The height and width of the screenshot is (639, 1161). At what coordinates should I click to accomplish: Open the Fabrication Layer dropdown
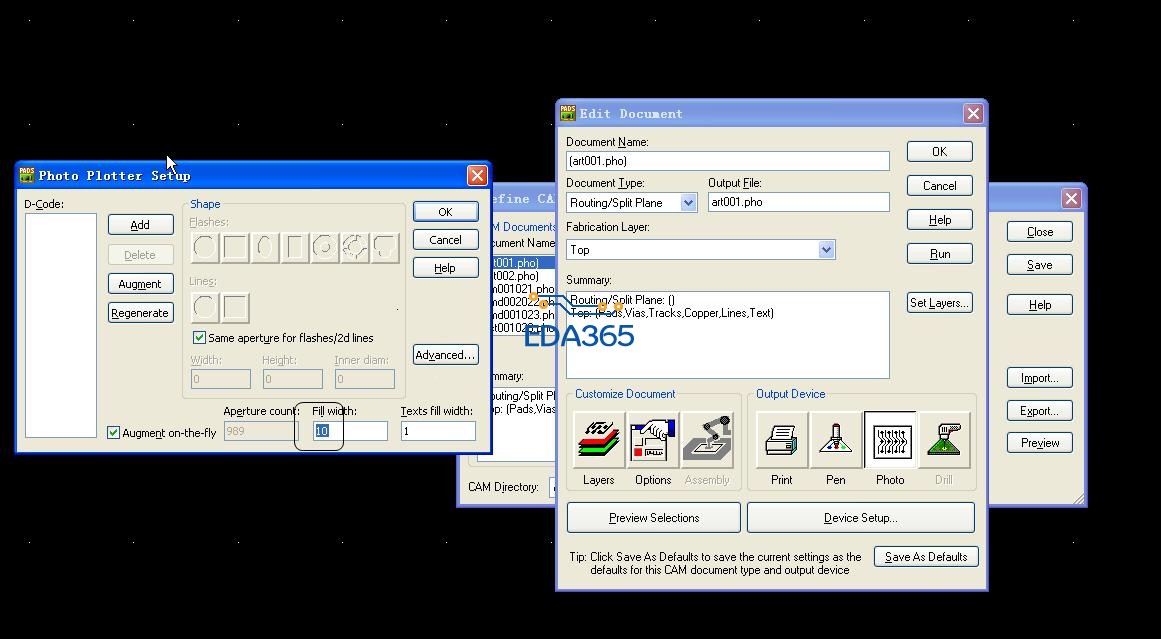pos(827,250)
